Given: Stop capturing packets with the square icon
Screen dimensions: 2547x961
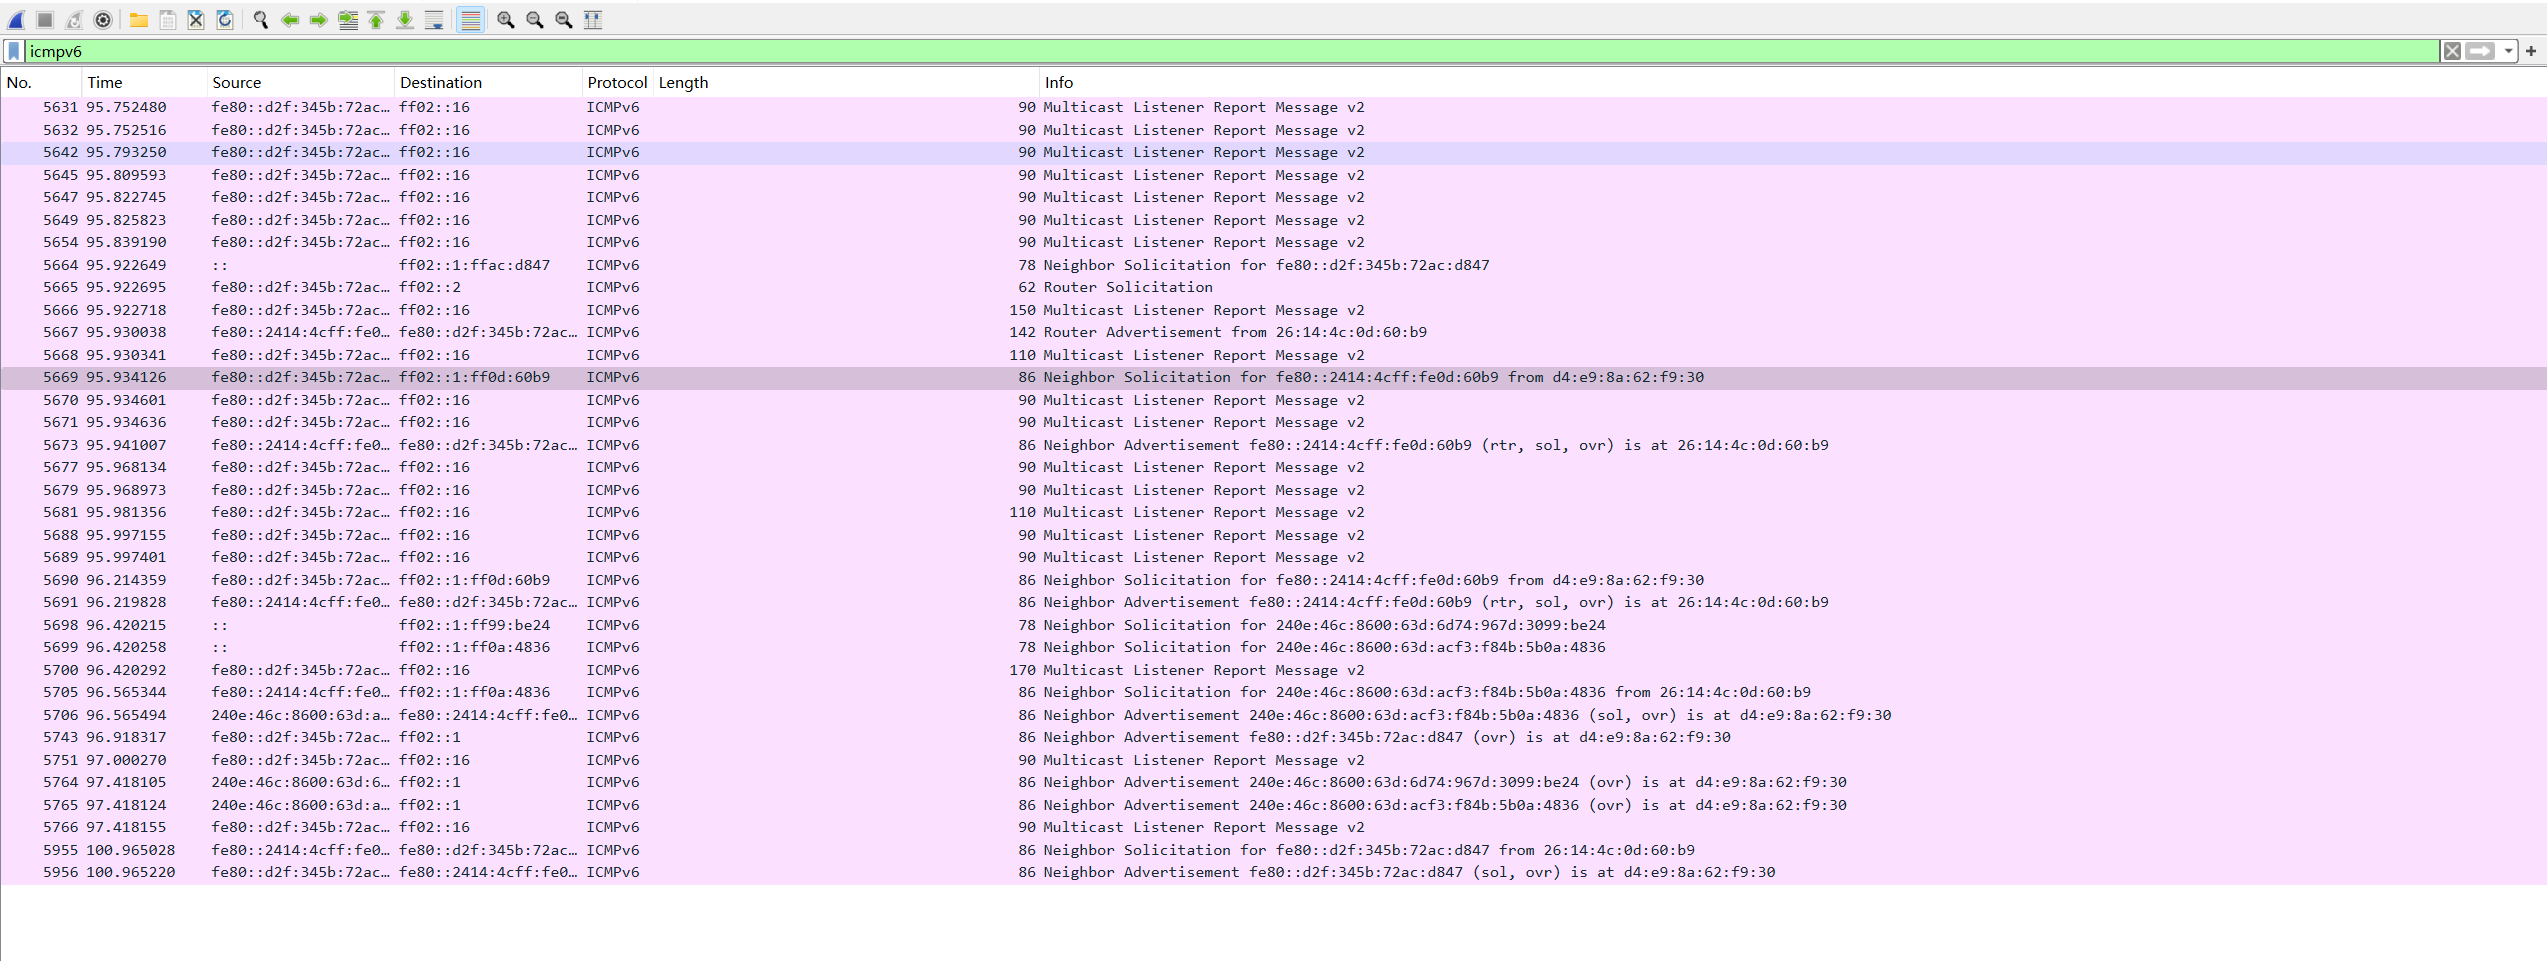Looking at the screenshot, I should [45, 20].
